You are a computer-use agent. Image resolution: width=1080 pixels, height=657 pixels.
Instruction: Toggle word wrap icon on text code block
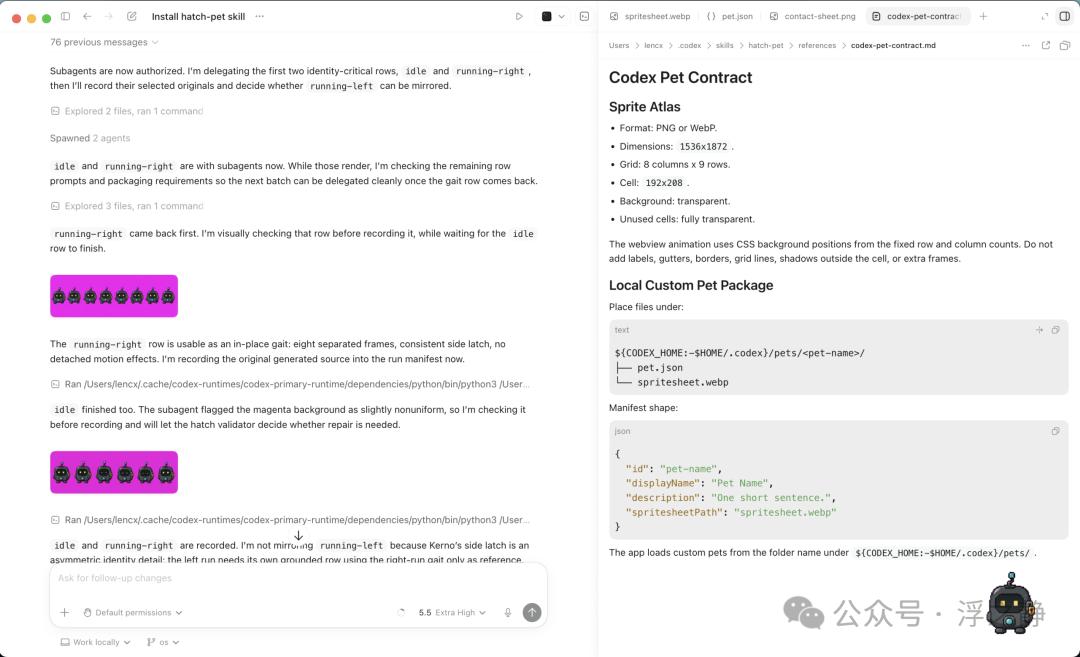point(1039,330)
